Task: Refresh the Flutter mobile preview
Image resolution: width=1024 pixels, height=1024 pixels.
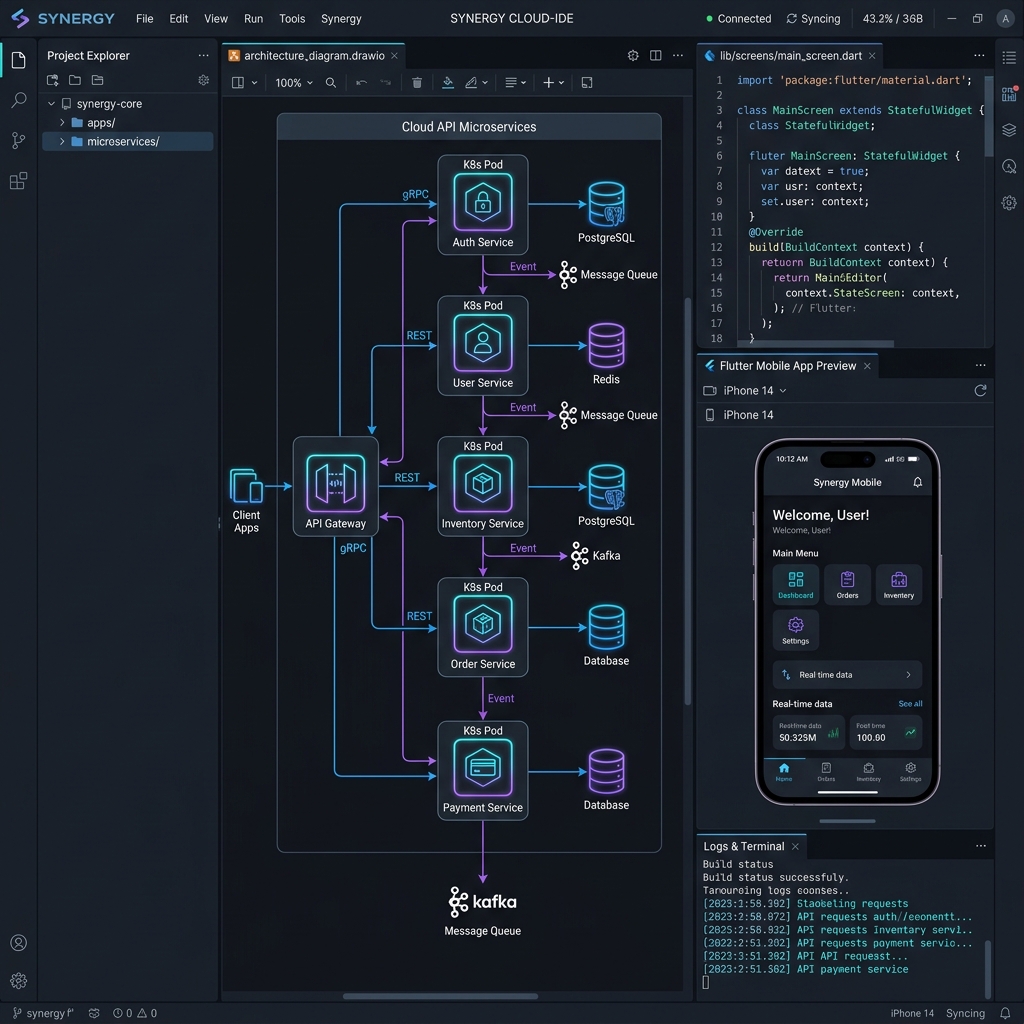Action: tap(980, 391)
